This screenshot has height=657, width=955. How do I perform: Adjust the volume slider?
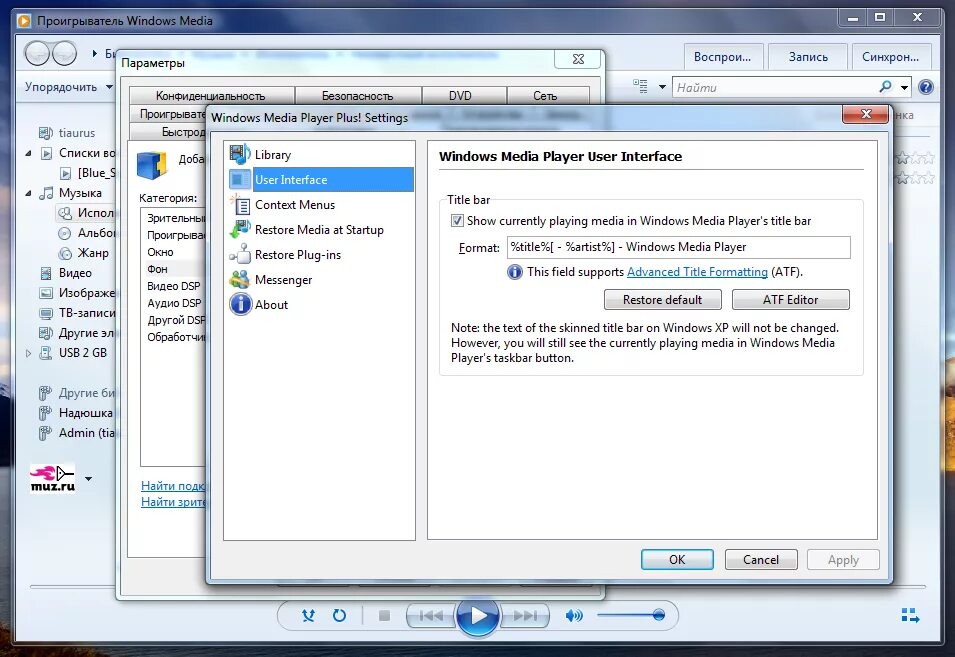pos(630,616)
